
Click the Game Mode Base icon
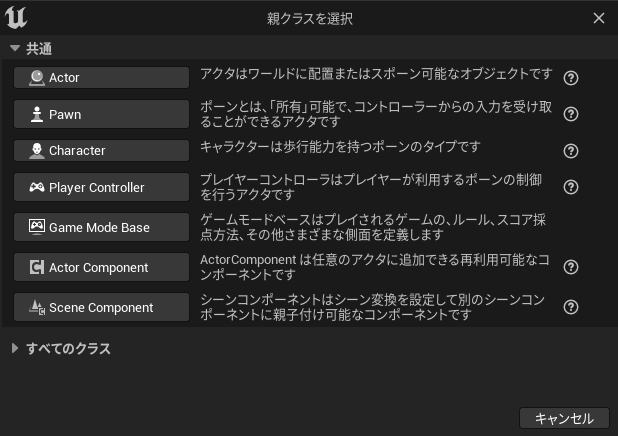click(36, 227)
